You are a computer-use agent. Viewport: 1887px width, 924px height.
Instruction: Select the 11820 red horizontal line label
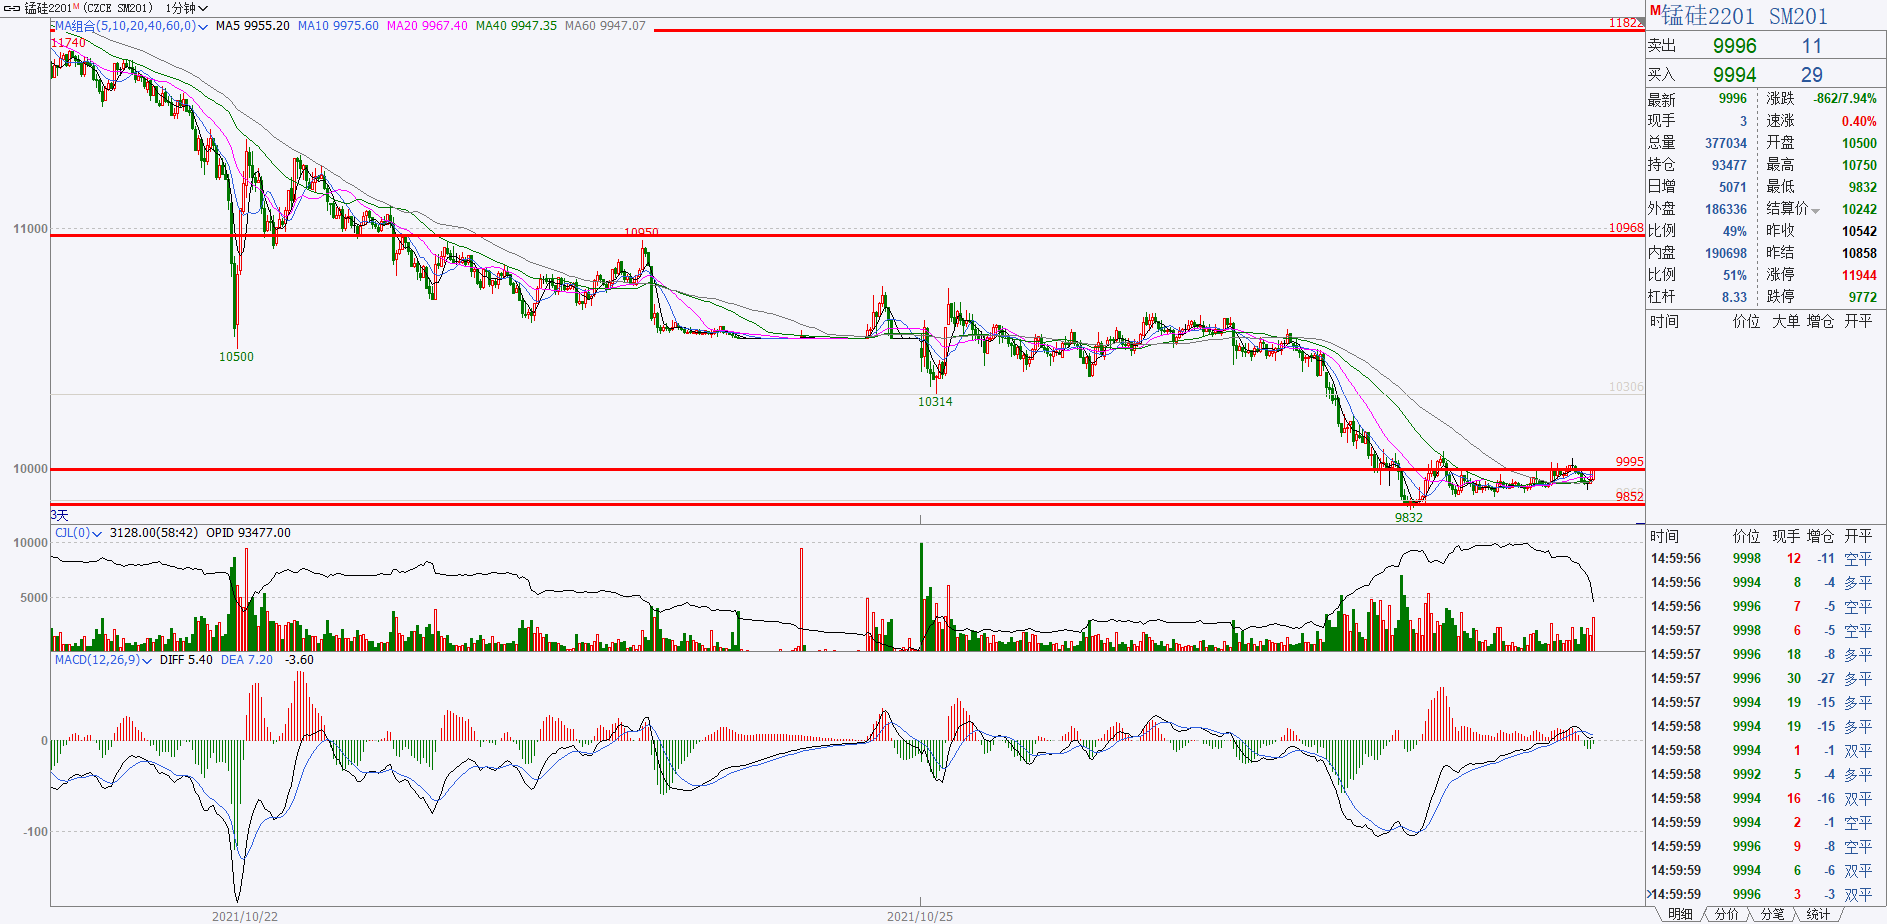pos(1624,22)
